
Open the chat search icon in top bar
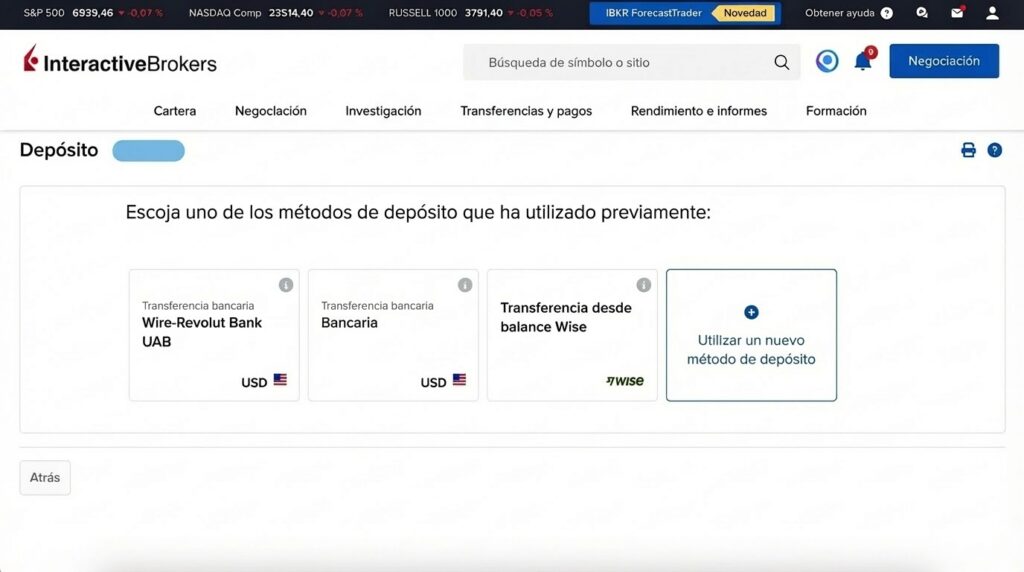(x=921, y=13)
